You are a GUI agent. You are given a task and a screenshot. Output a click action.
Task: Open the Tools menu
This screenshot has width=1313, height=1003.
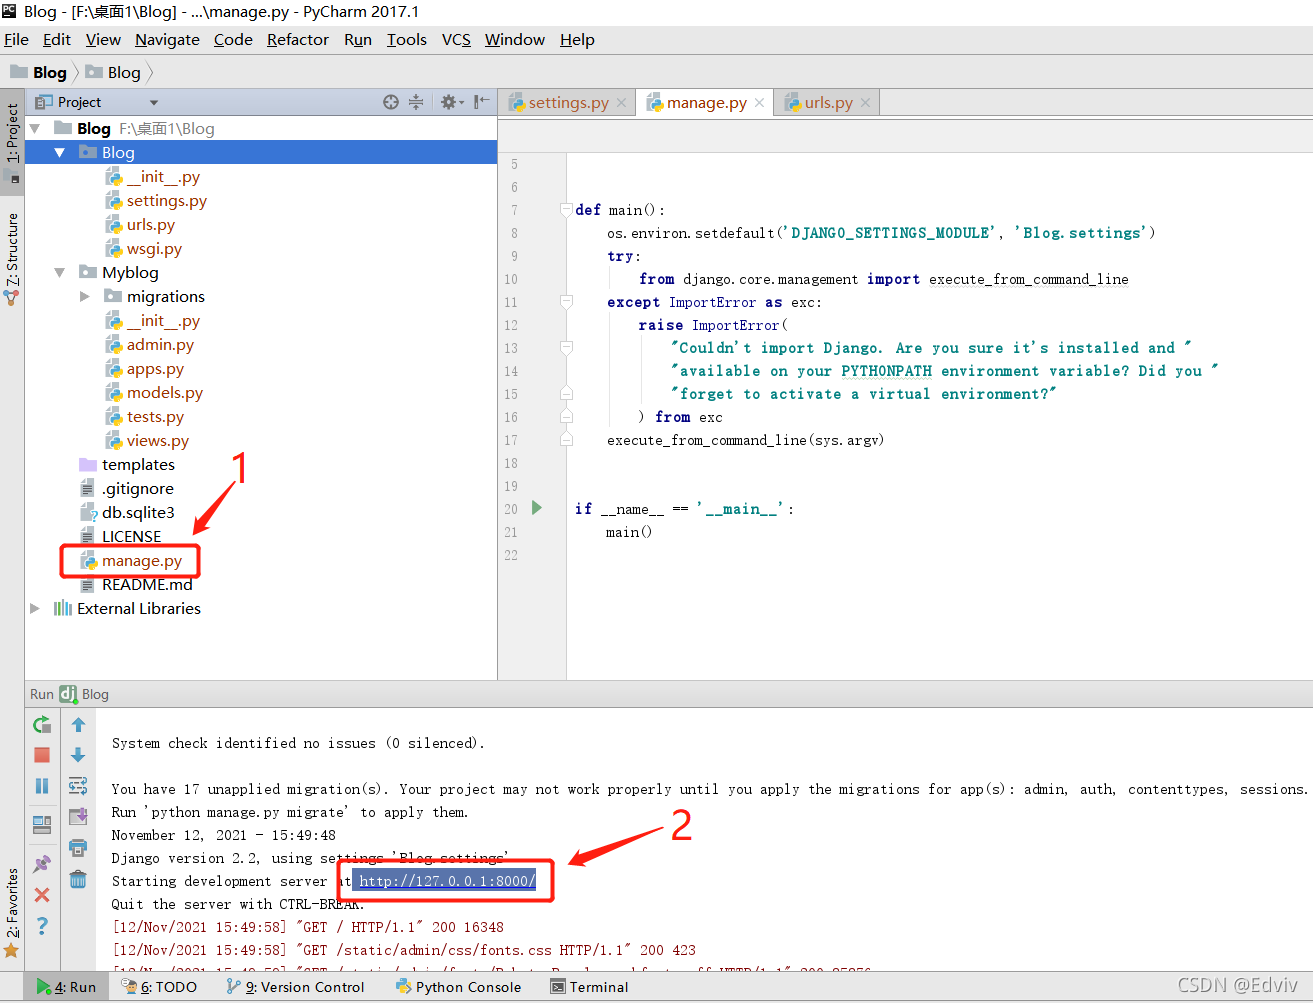tap(407, 40)
